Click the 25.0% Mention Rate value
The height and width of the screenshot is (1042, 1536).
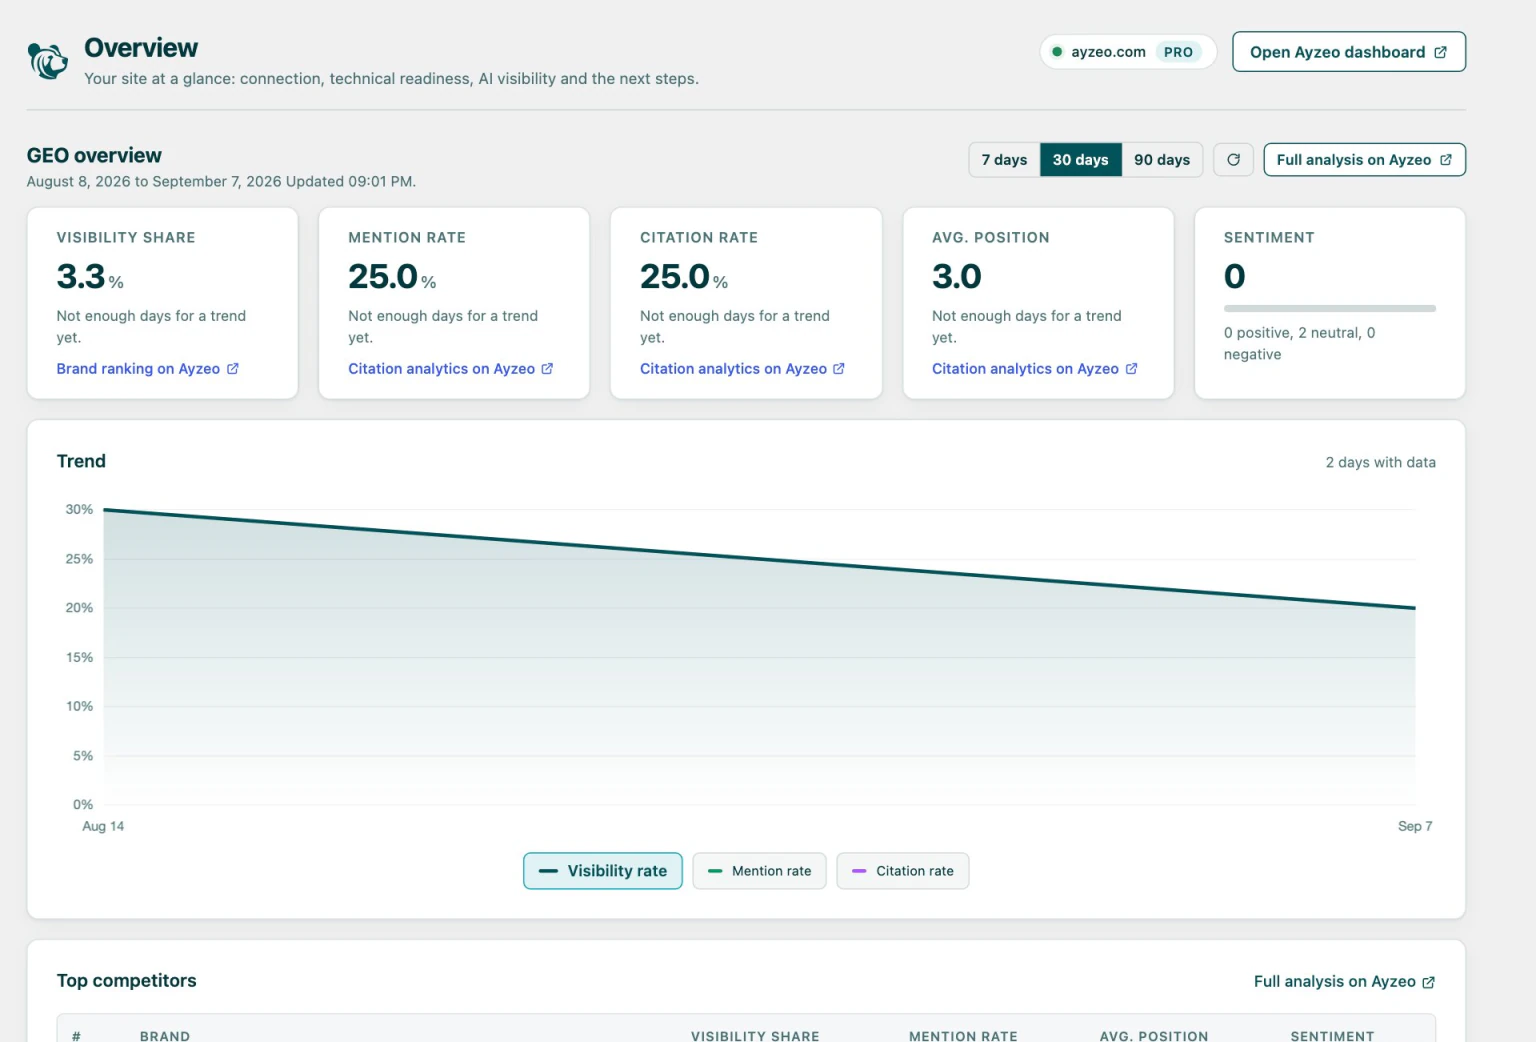click(x=392, y=277)
